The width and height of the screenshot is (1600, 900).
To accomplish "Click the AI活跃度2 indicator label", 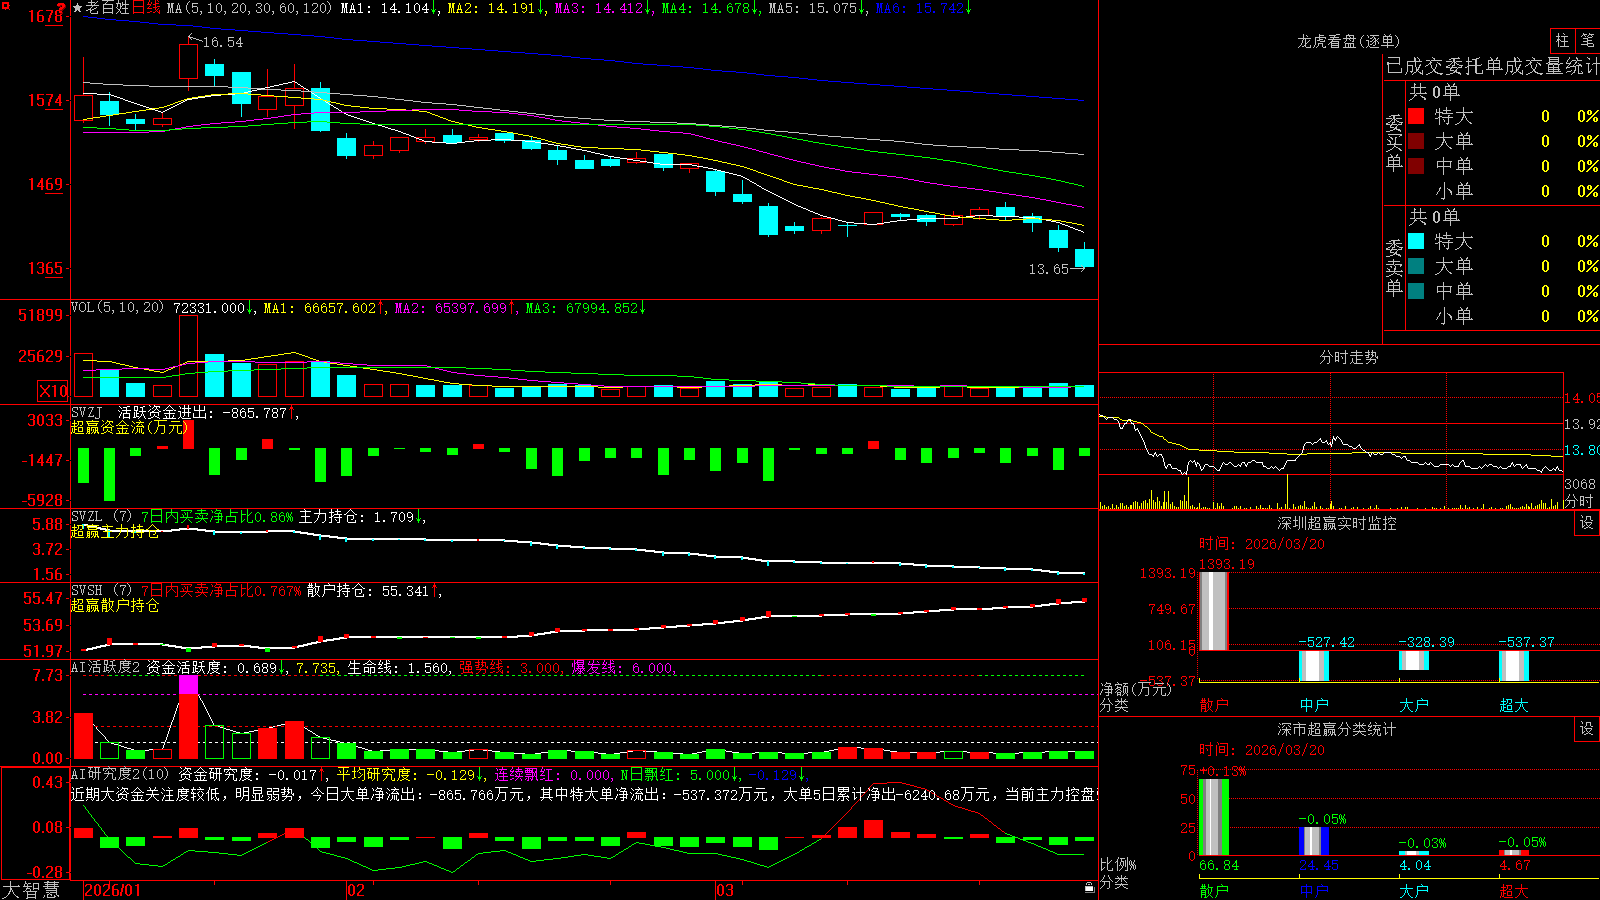I will (106, 667).
